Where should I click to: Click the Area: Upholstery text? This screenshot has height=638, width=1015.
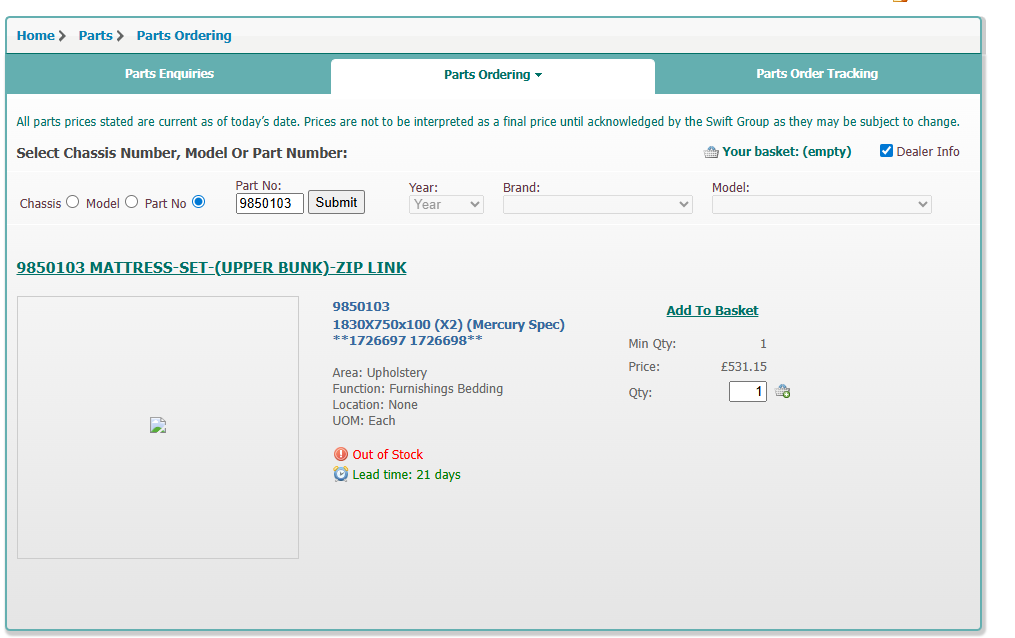pyautogui.click(x=379, y=373)
